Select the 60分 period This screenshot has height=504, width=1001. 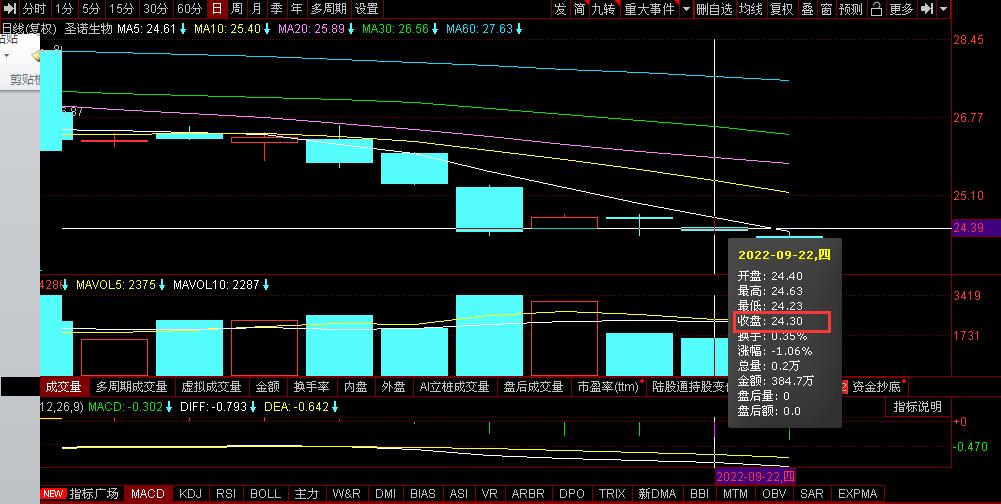190,9
